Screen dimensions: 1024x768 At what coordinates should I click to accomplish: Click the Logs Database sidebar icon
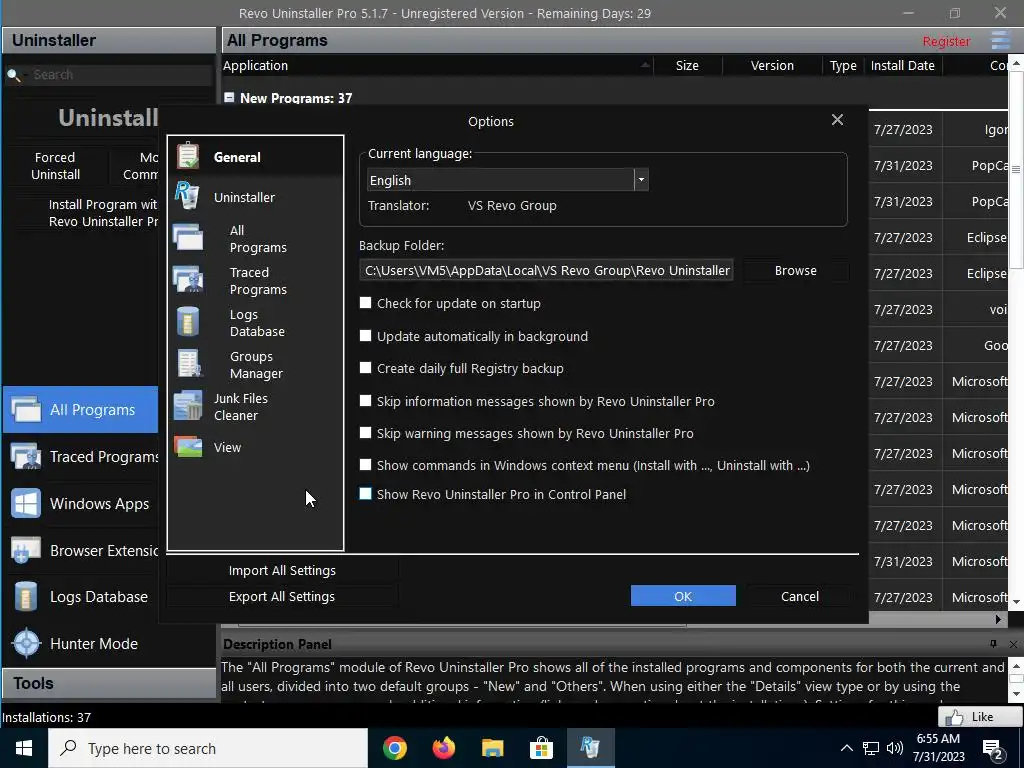[26, 596]
